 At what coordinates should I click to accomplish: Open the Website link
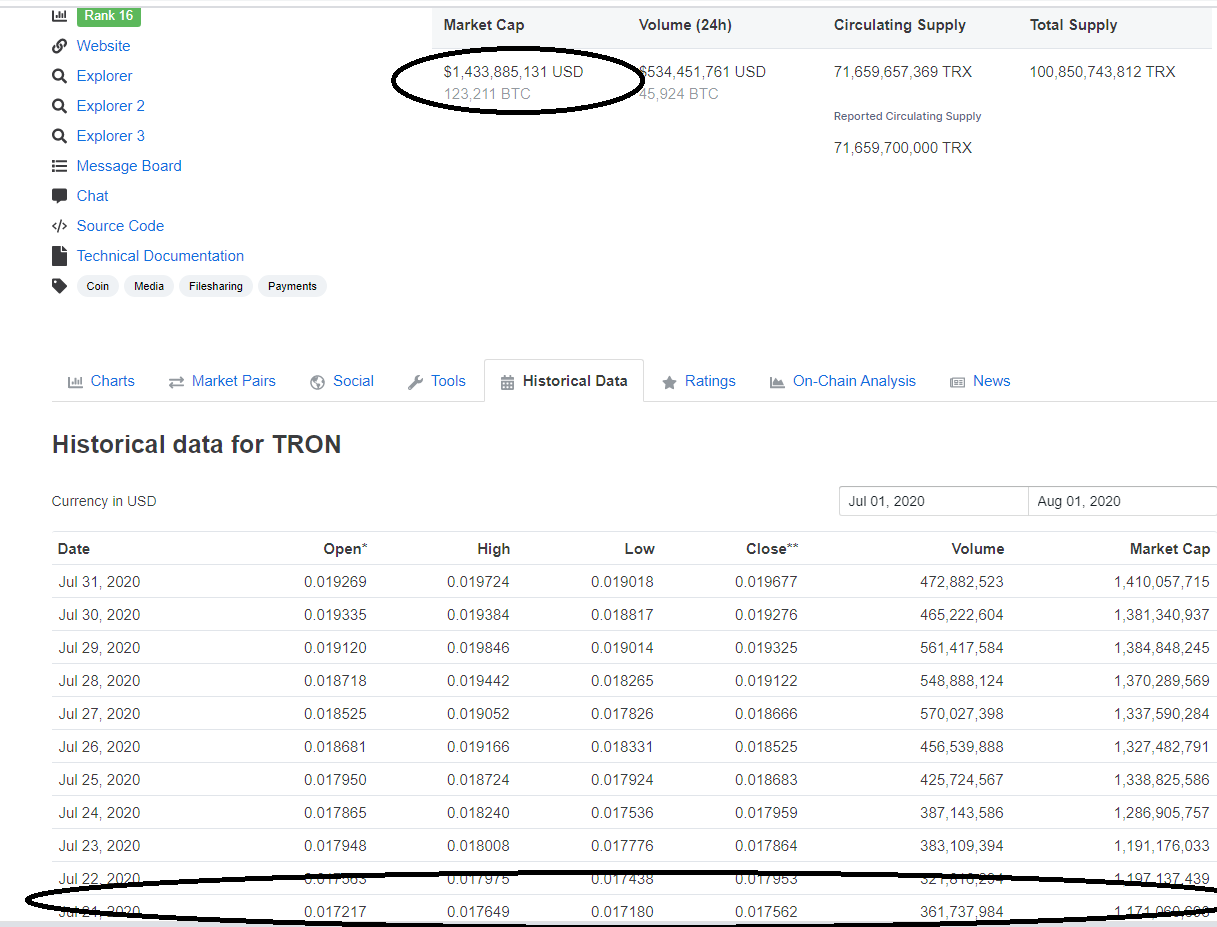click(103, 46)
